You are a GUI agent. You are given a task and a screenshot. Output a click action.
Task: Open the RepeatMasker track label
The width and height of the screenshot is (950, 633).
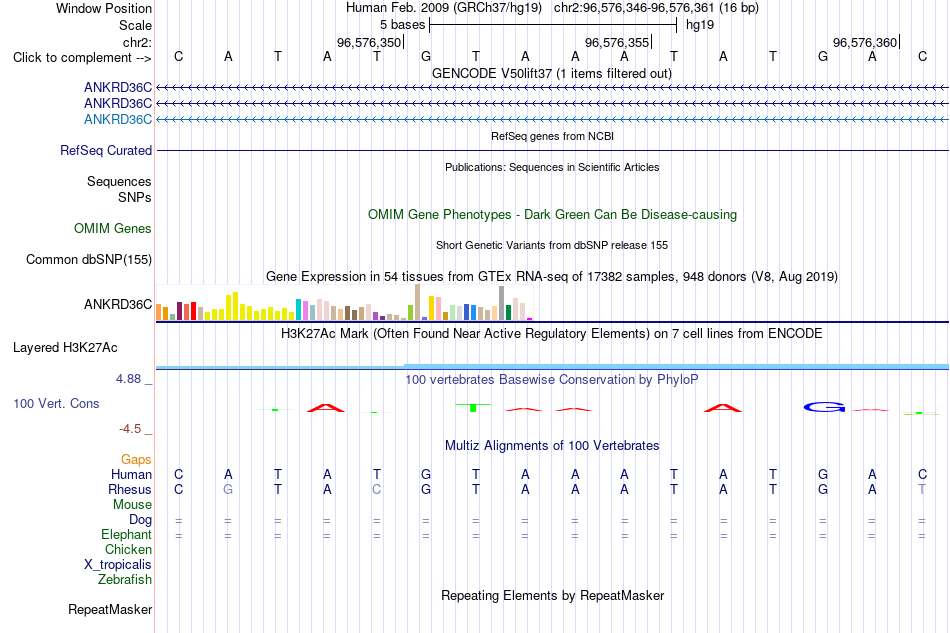pyautogui.click(x=110, y=609)
